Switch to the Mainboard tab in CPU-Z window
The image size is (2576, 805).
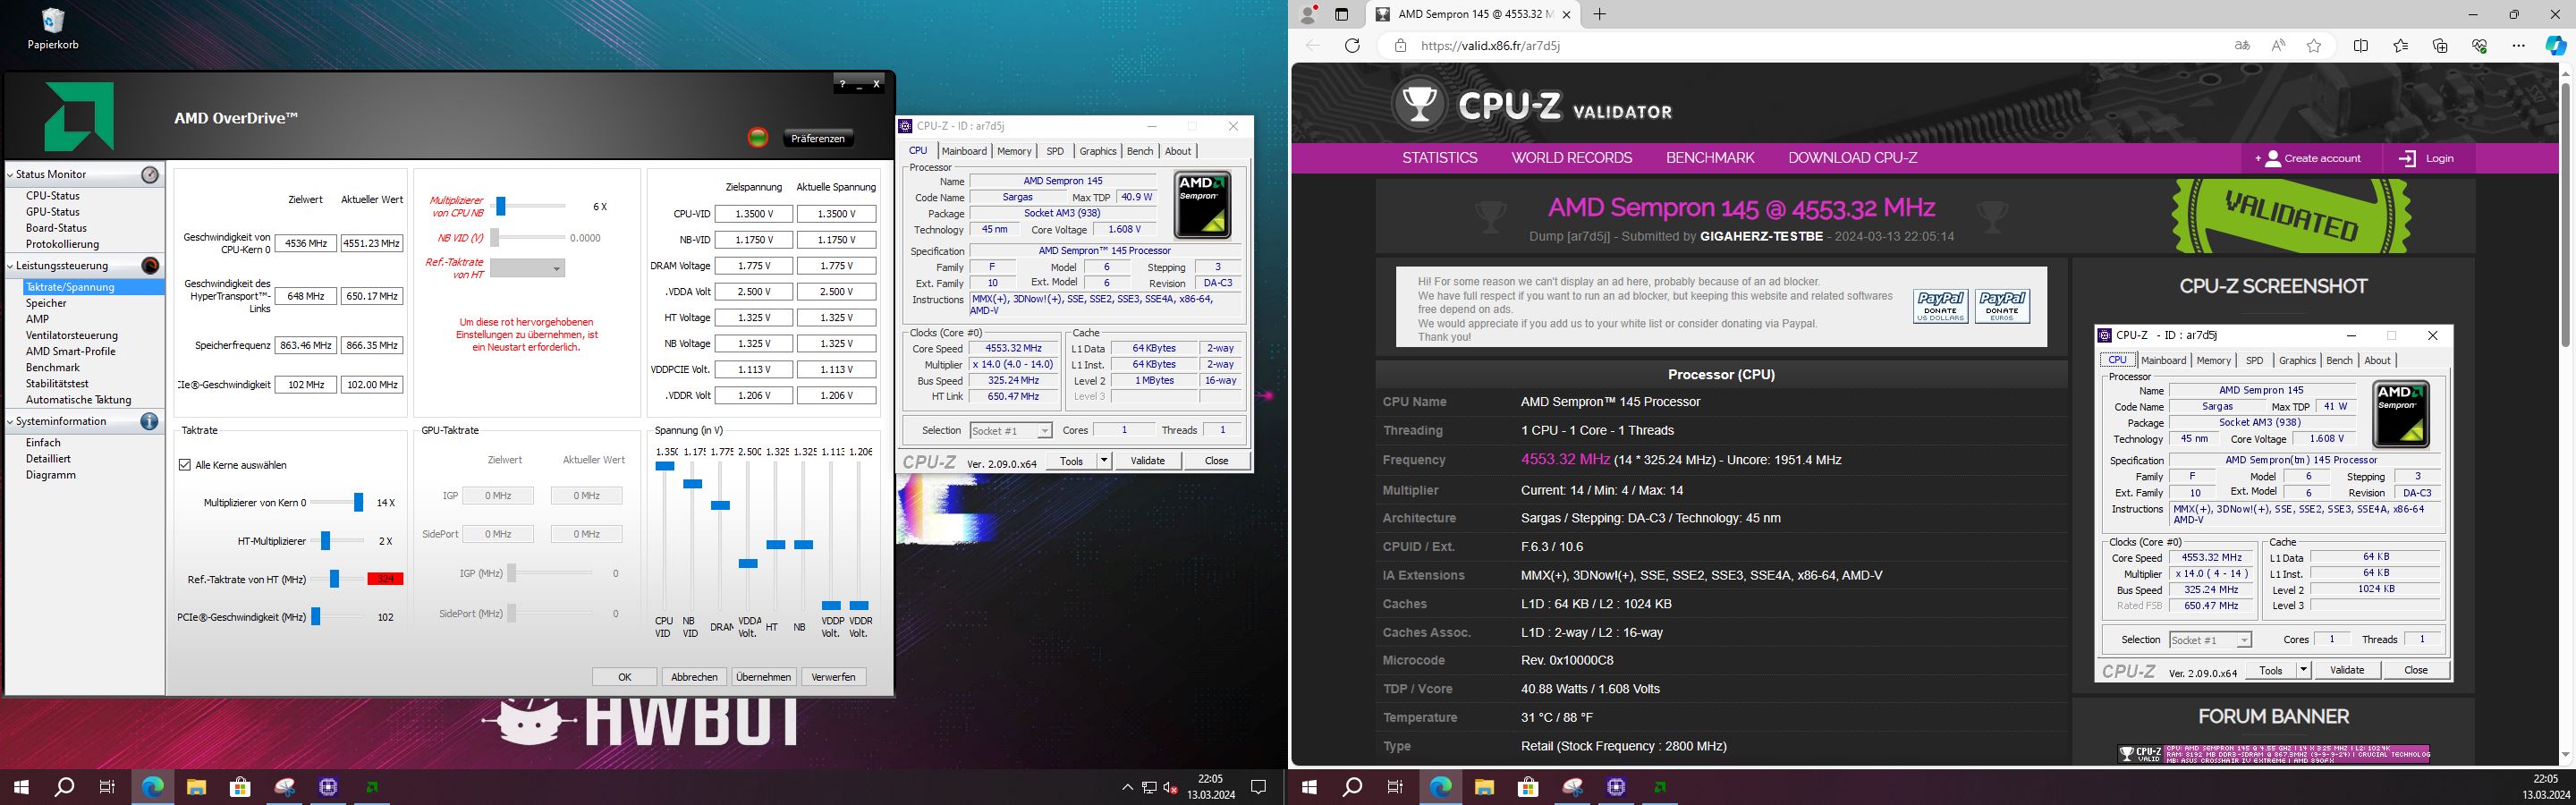point(965,151)
